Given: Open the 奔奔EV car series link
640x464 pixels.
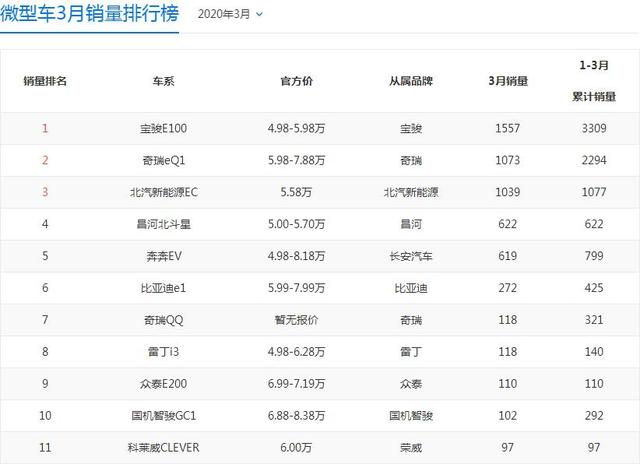Looking at the screenshot, I should [x=163, y=256].
